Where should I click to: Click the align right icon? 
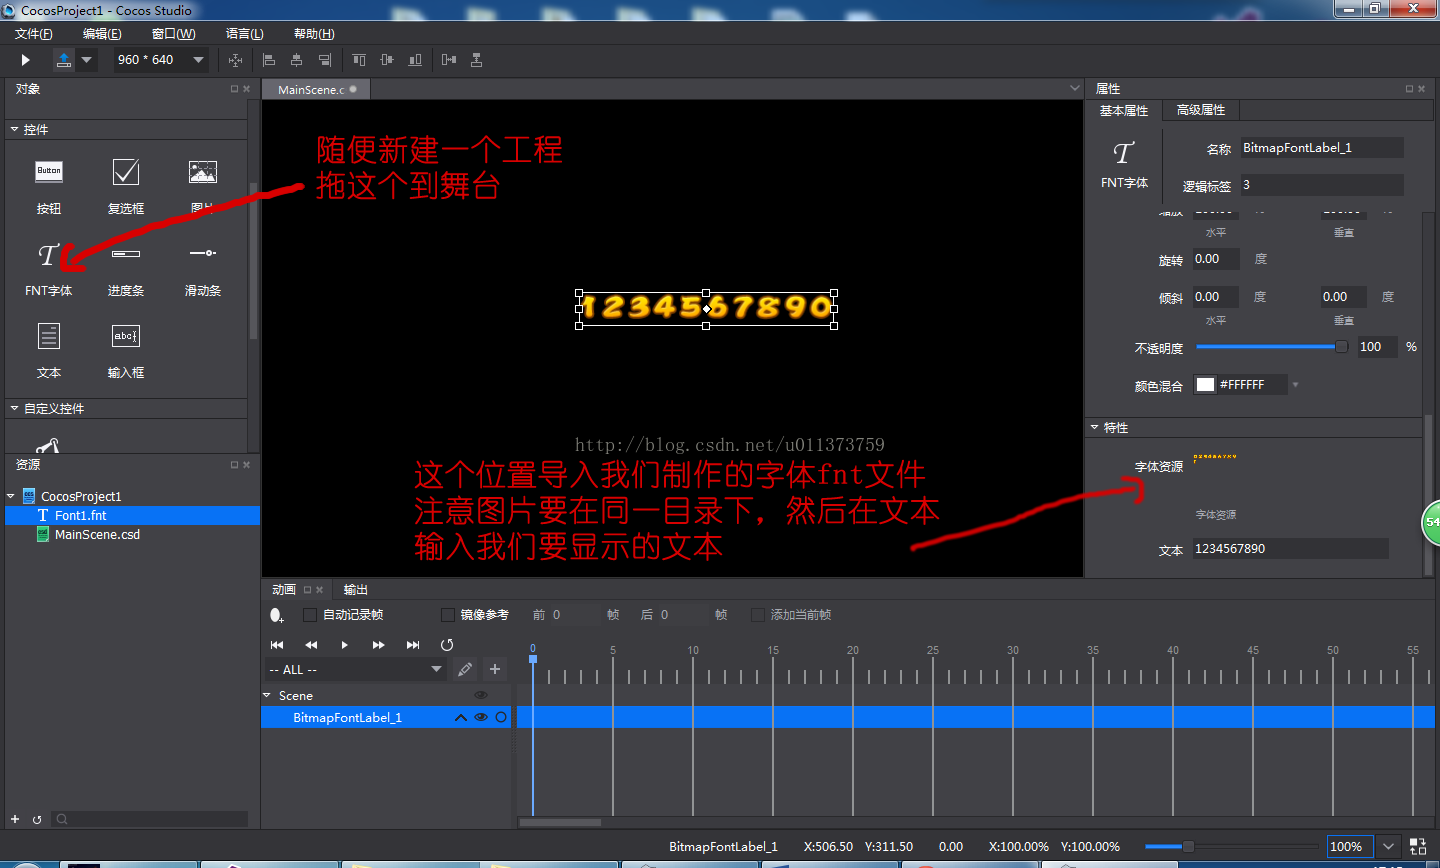[x=325, y=60]
